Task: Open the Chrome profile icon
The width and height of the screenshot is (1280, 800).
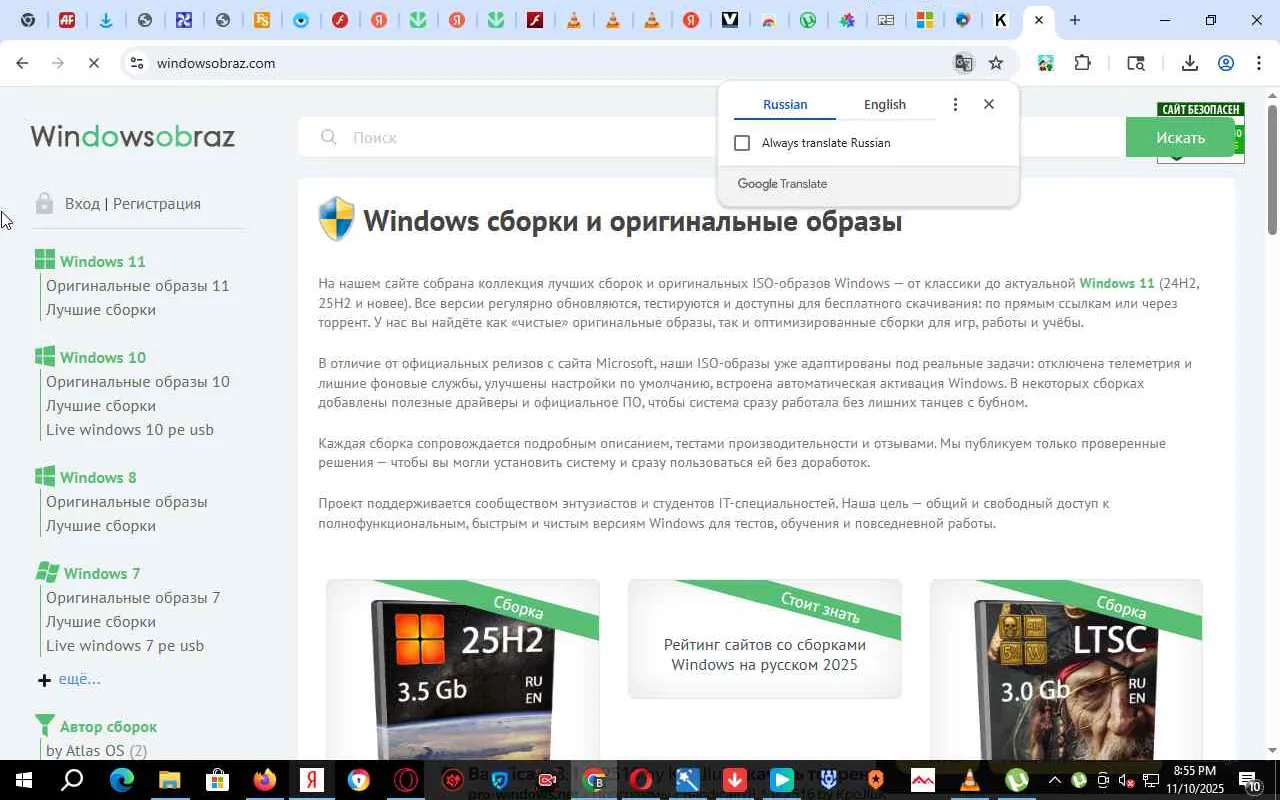Action: pyautogui.click(x=1225, y=63)
